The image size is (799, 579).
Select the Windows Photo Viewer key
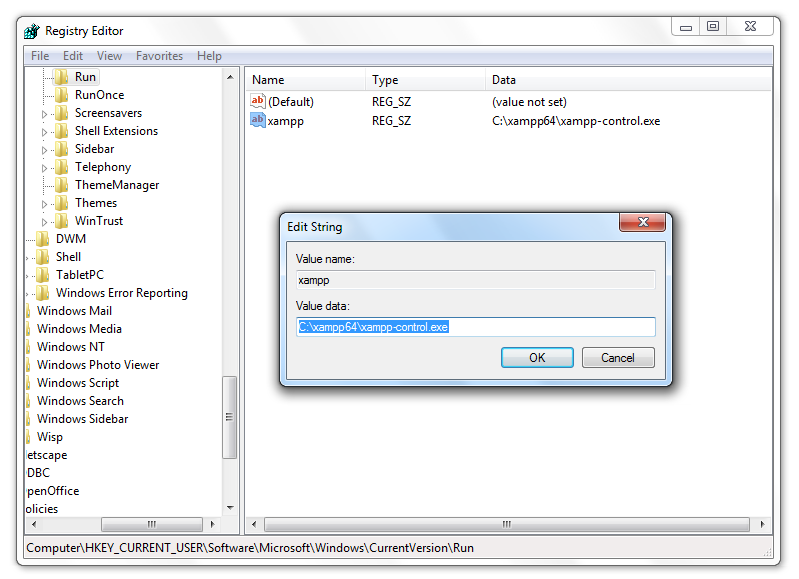pyautogui.click(x=98, y=365)
